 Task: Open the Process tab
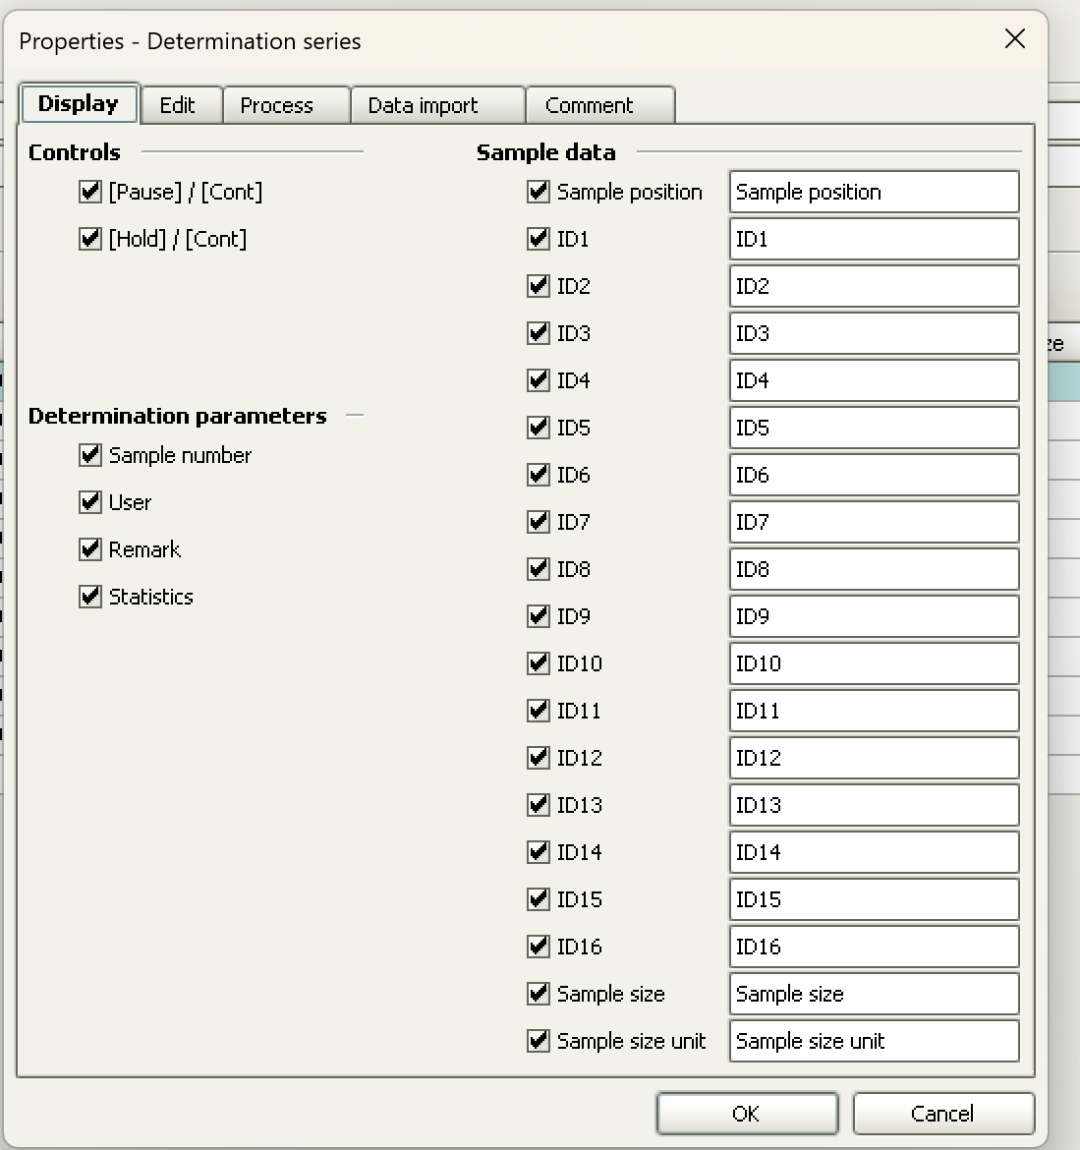tap(286, 105)
